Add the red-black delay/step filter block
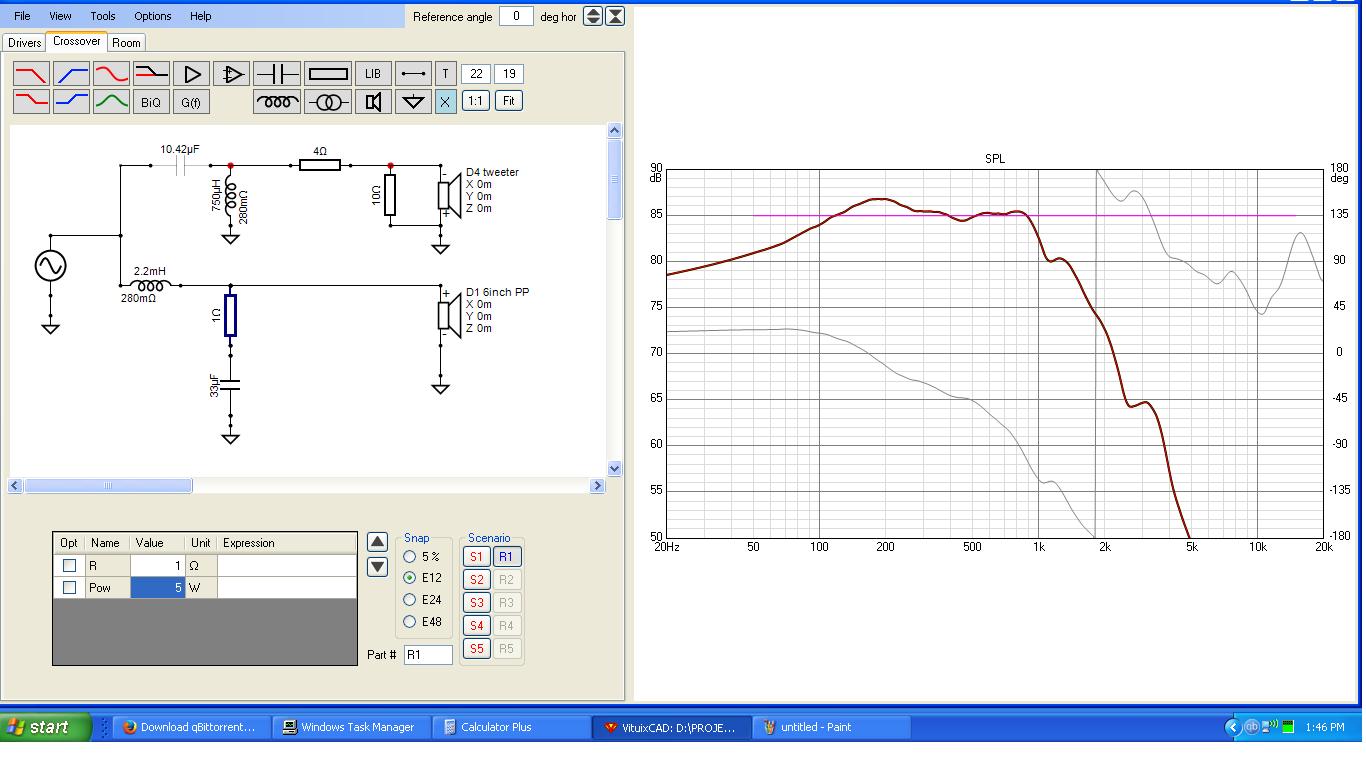Image resolution: width=1366 pixels, height=768 pixels. pos(151,74)
